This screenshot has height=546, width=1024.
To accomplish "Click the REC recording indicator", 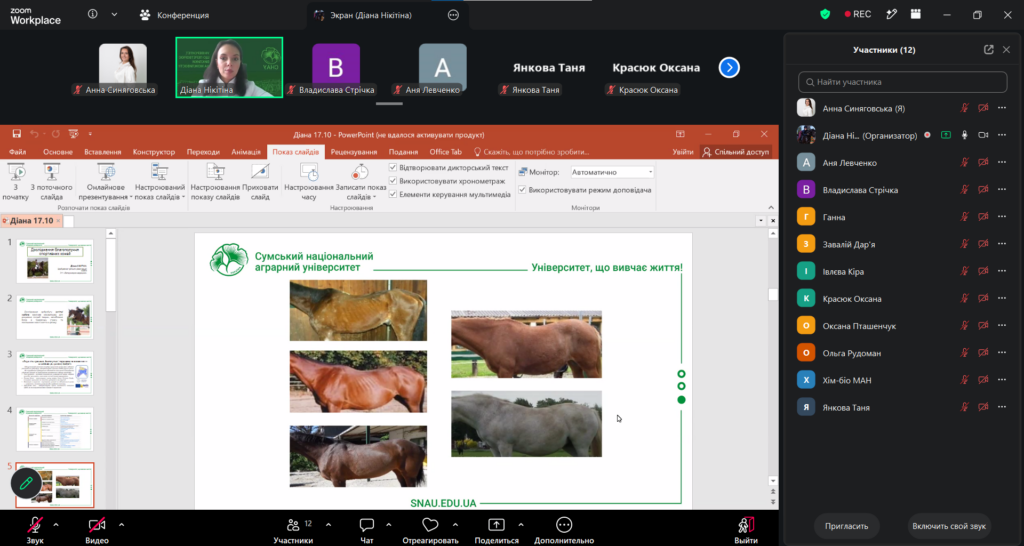I will click(x=857, y=14).
